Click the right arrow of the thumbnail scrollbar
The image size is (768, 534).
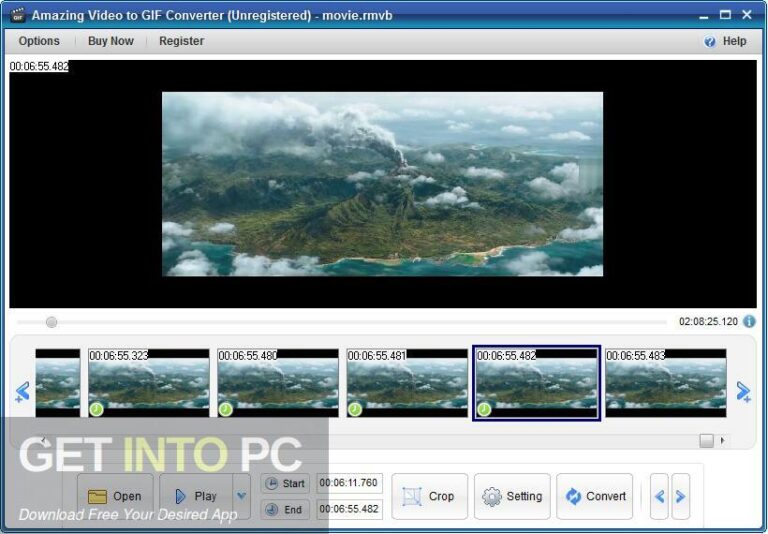(722, 440)
